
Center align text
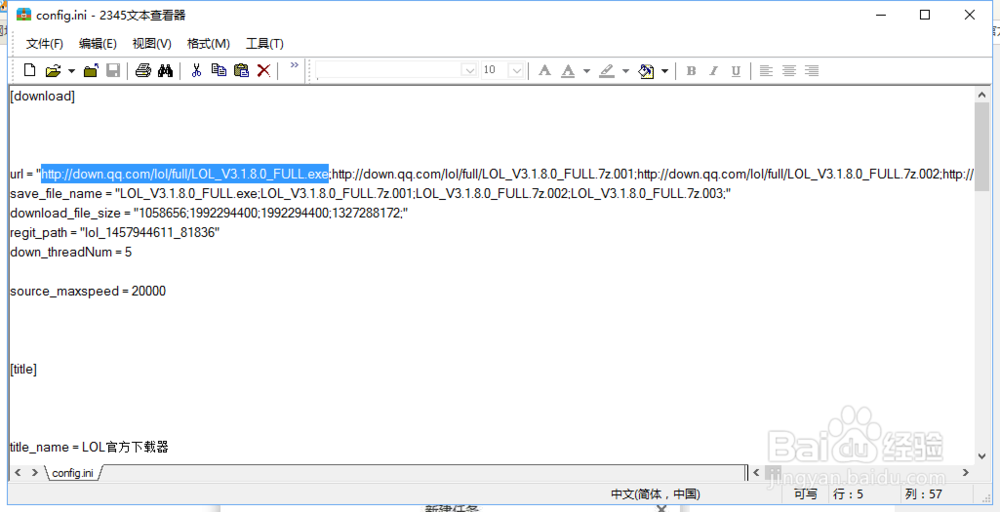click(x=789, y=71)
